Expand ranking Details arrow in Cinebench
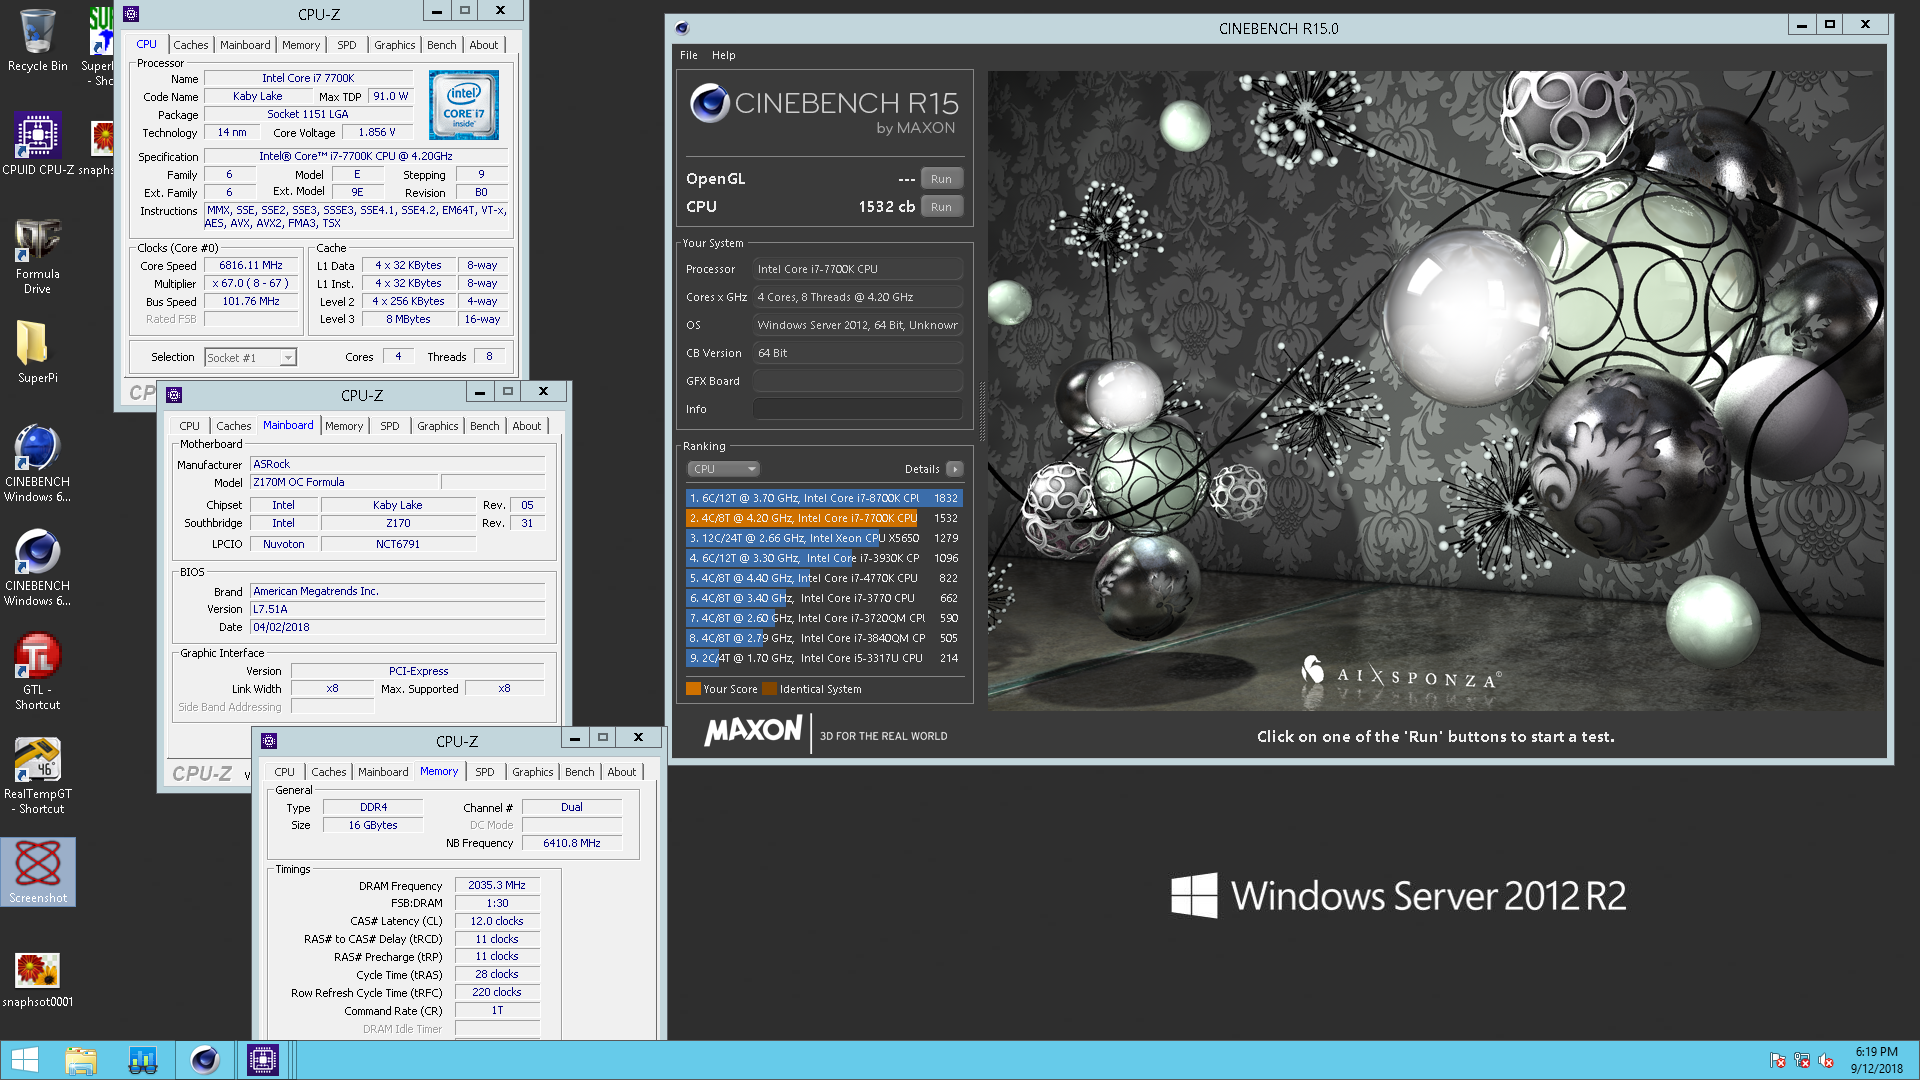 [955, 469]
